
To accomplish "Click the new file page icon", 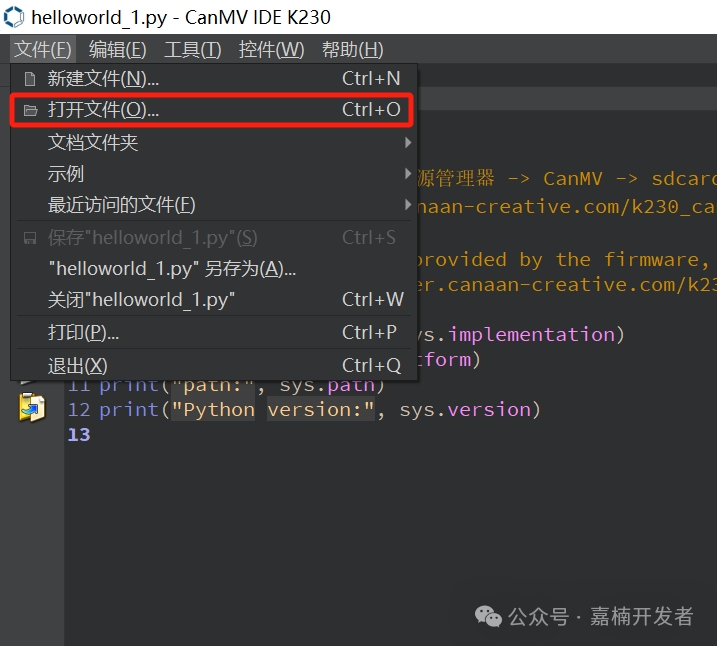I will coord(30,79).
